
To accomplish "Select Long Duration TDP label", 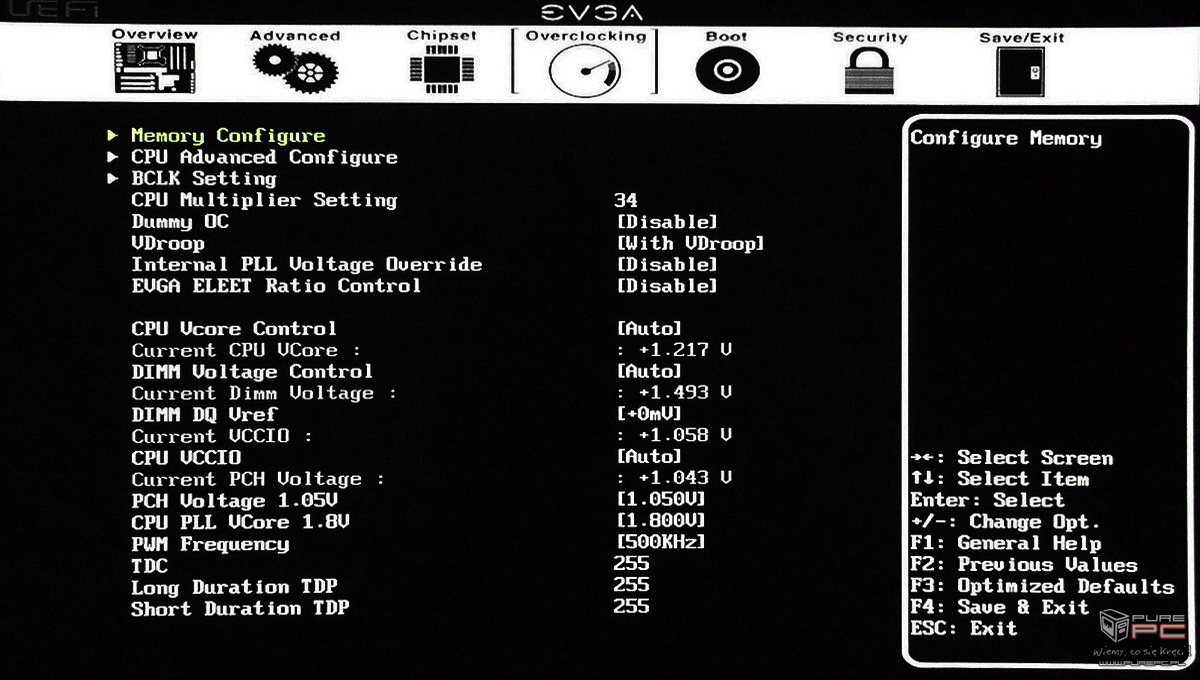I will pos(234,587).
